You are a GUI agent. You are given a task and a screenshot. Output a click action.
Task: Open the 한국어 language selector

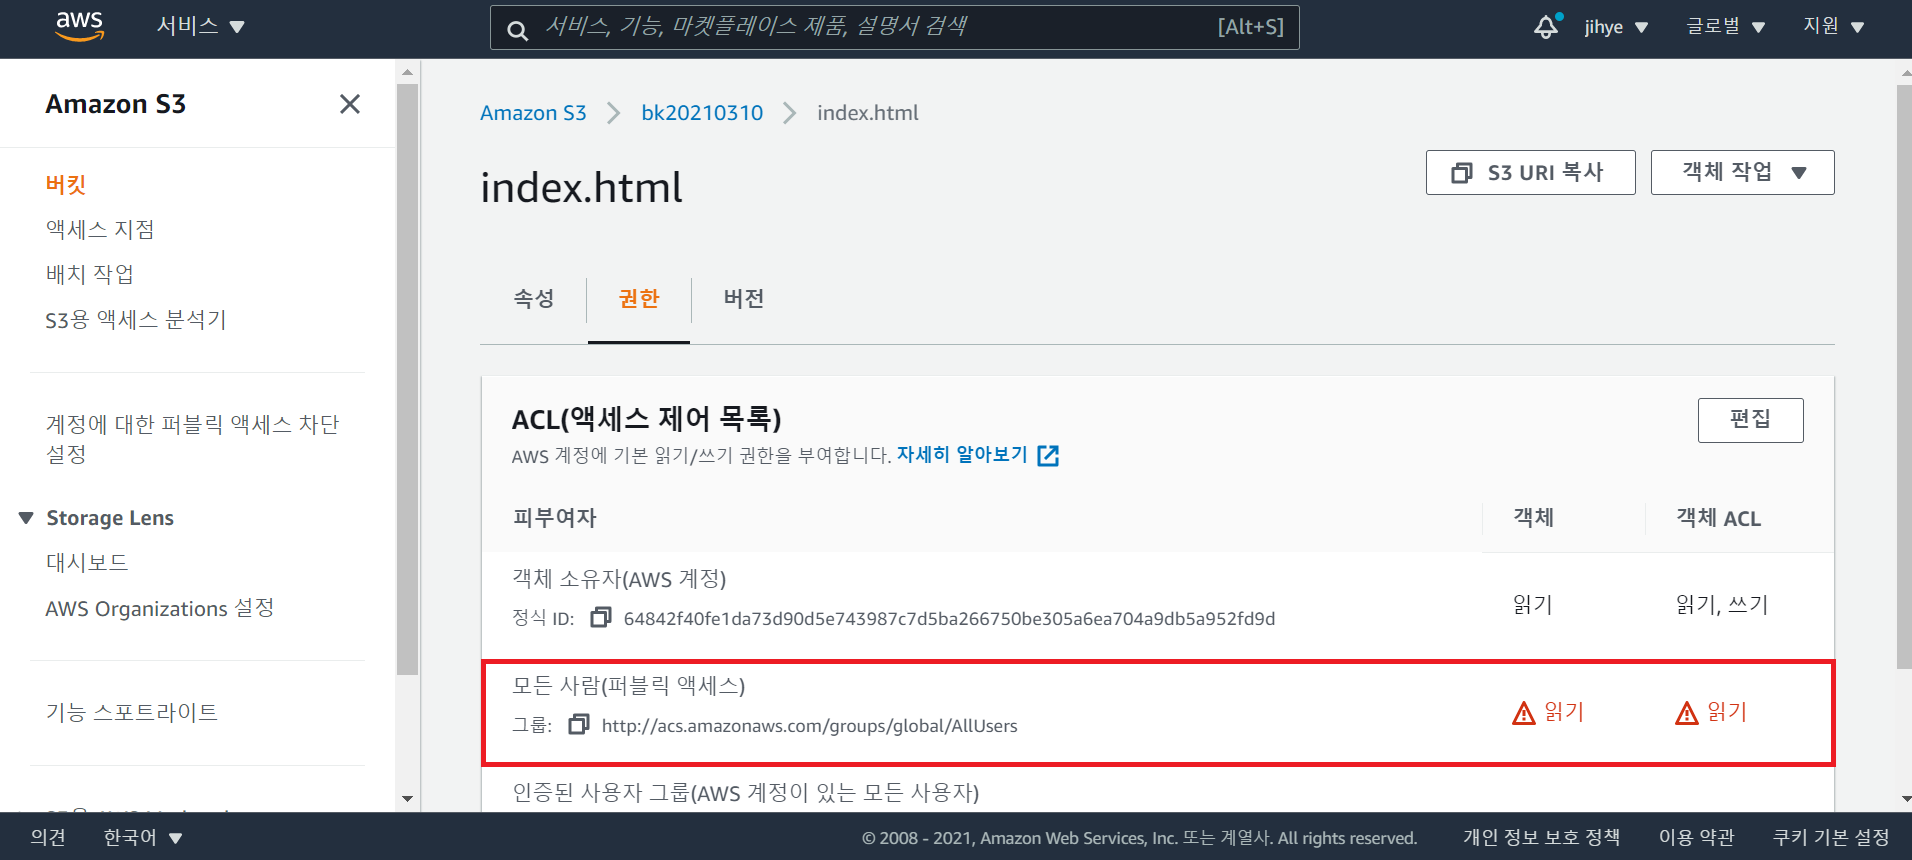coord(142,837)
